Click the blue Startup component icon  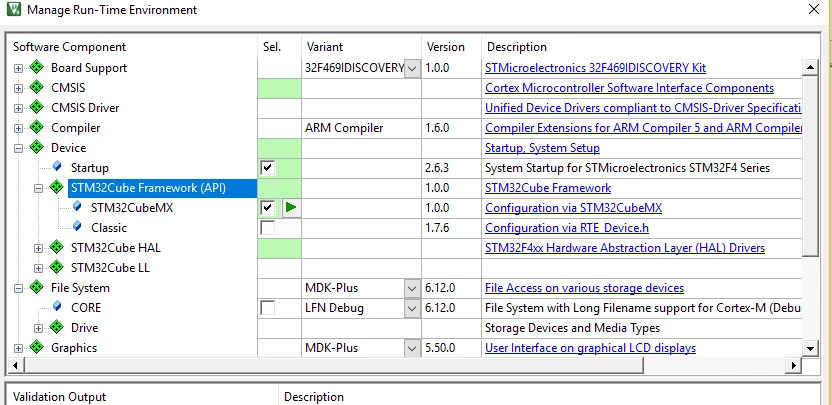coord(57,167)
